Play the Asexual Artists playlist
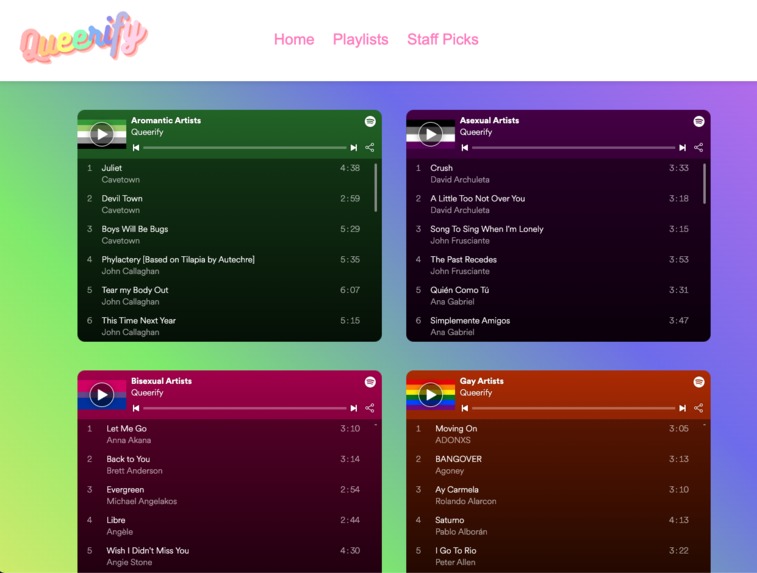 (431, 134)
